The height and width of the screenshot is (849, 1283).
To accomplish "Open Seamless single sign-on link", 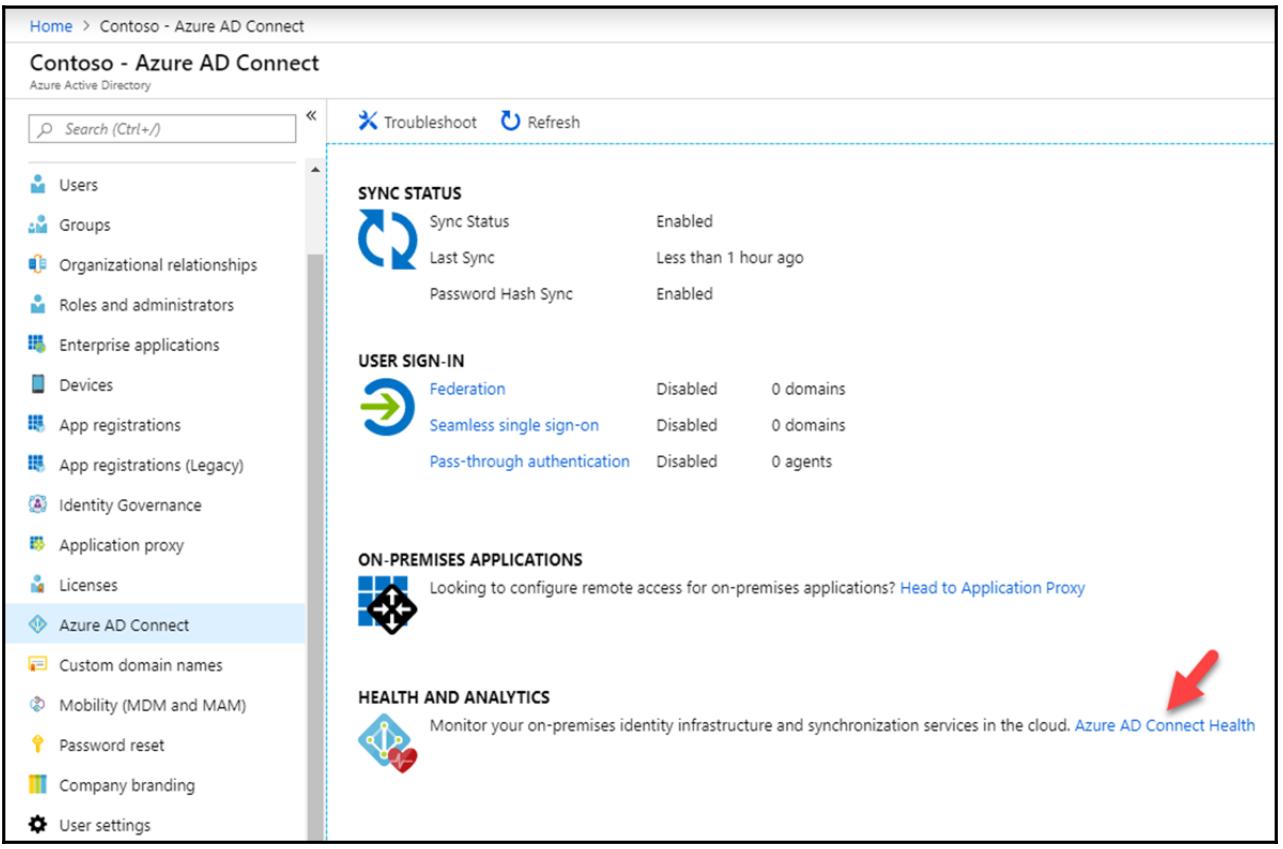I will tap(514, 425).
